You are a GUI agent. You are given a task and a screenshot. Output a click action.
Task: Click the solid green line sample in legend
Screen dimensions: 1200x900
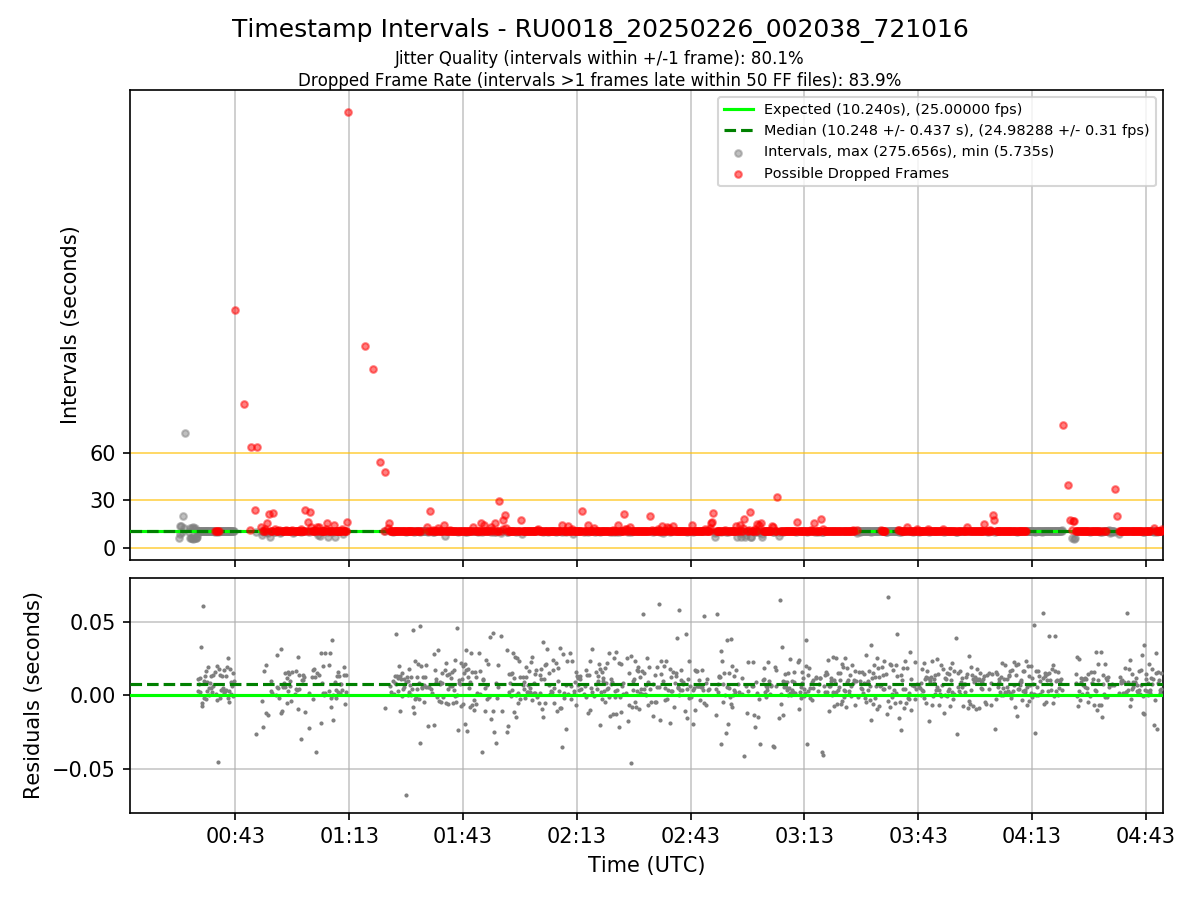tap(738, 109)
